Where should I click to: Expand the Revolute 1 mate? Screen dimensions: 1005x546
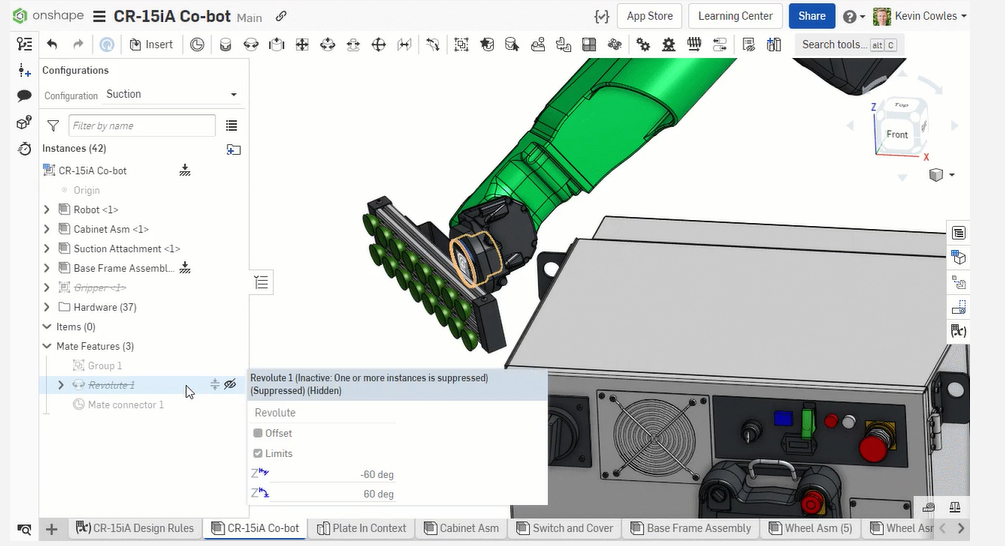tap(61, 385)
